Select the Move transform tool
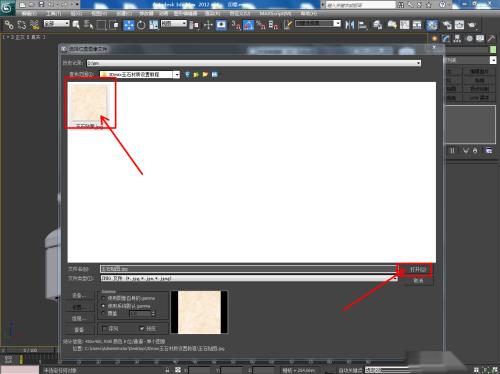The width and height of the screenshot is (500, 374). (129, 25)
